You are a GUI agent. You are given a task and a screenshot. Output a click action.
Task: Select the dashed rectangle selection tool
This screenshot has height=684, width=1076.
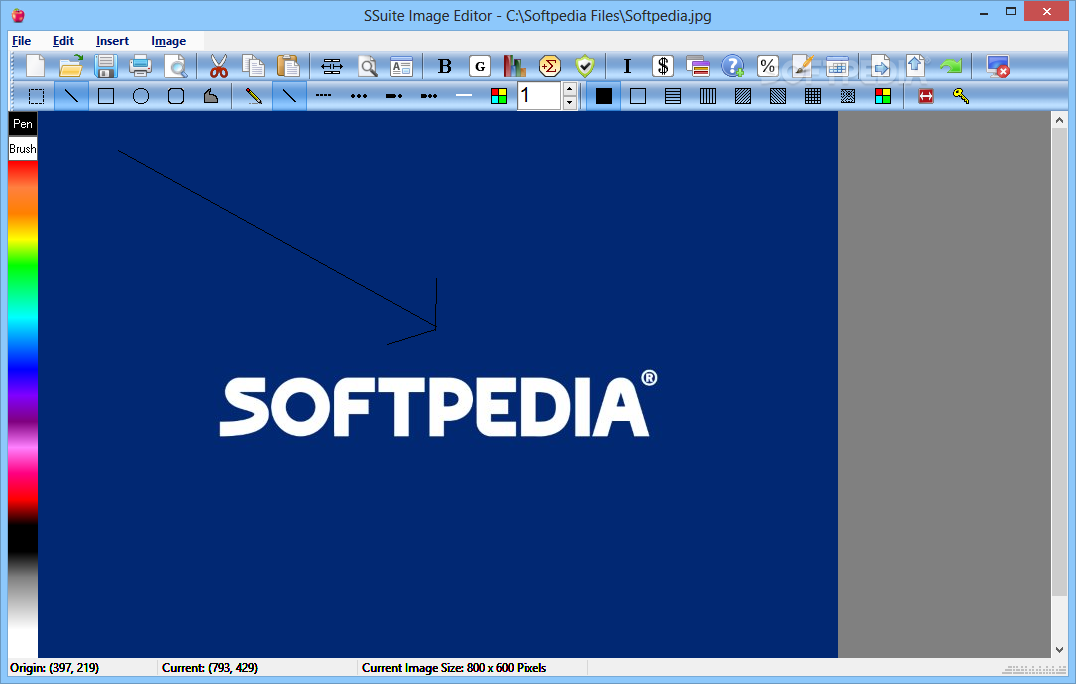click(36, 96)
